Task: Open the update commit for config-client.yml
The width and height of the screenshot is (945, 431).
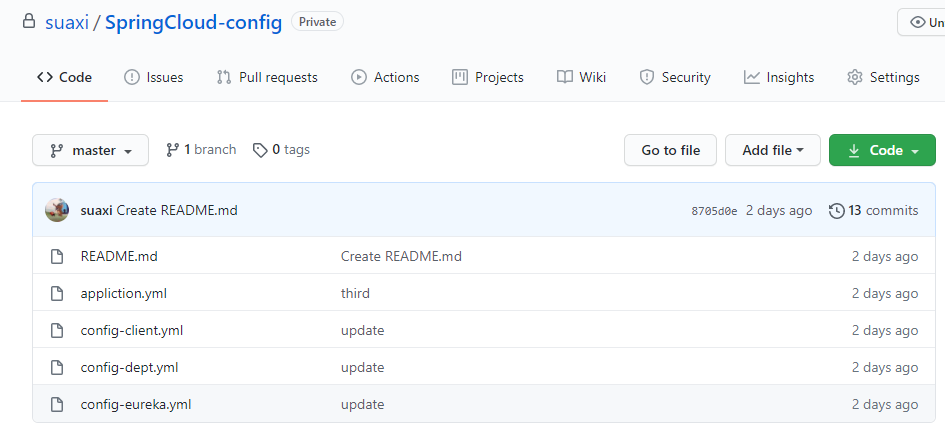Action: [363, 330]
